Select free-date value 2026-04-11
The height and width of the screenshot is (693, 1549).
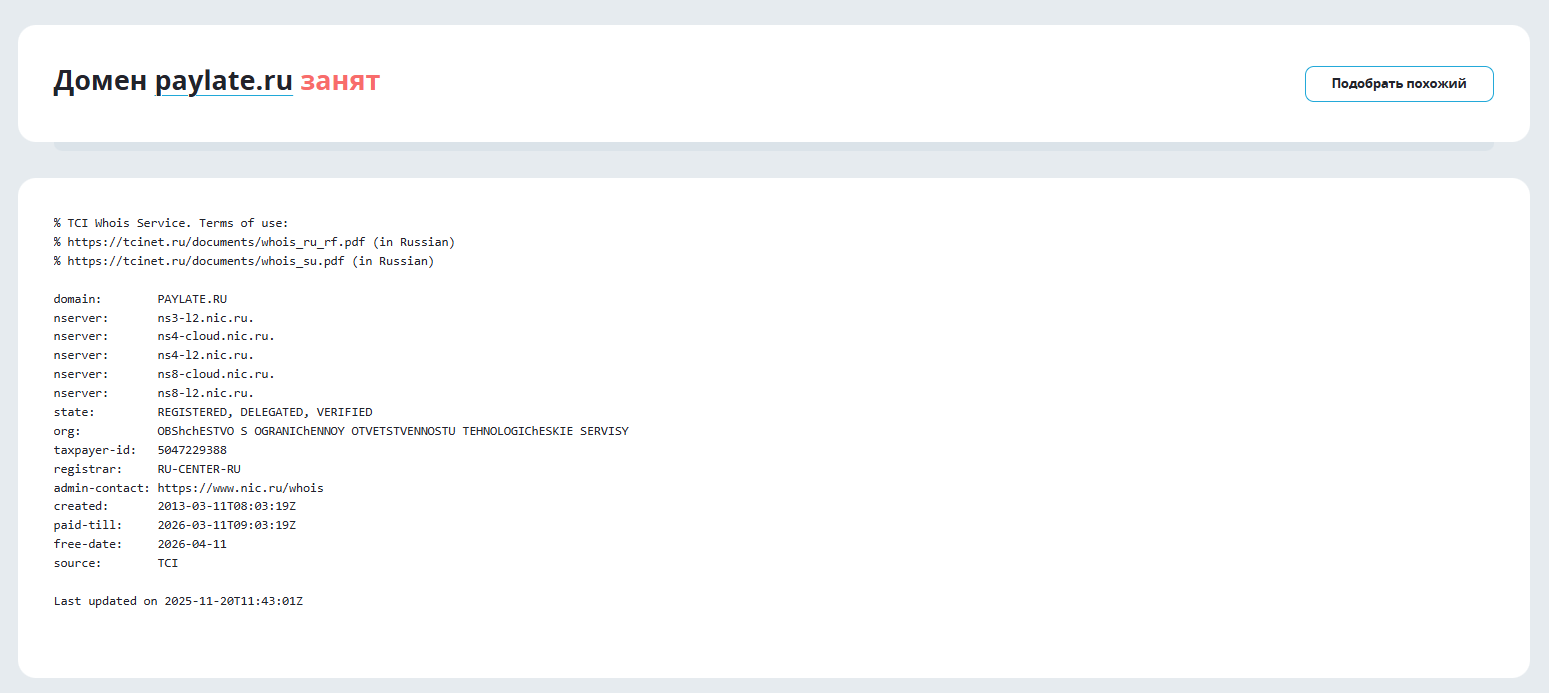point(192,544)
